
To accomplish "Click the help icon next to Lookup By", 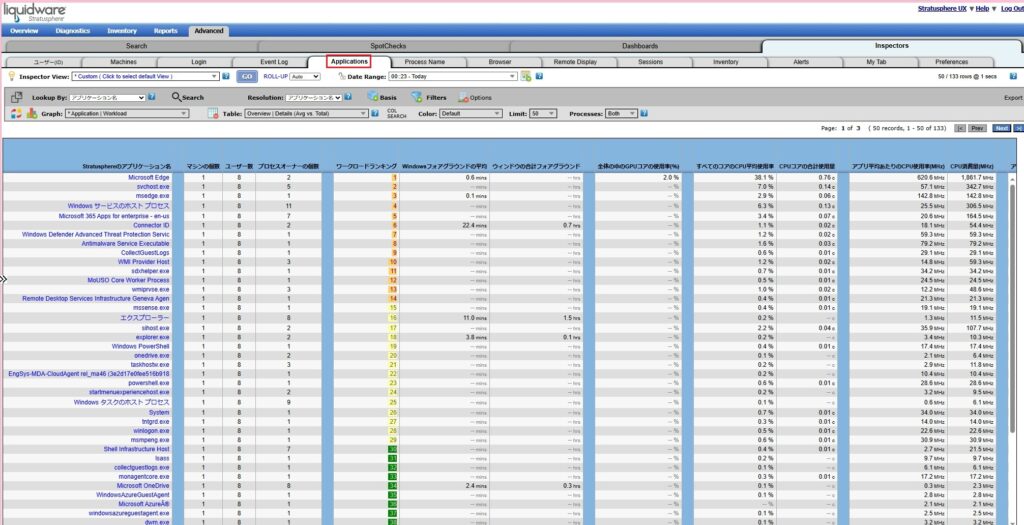I will pos(152,97).
